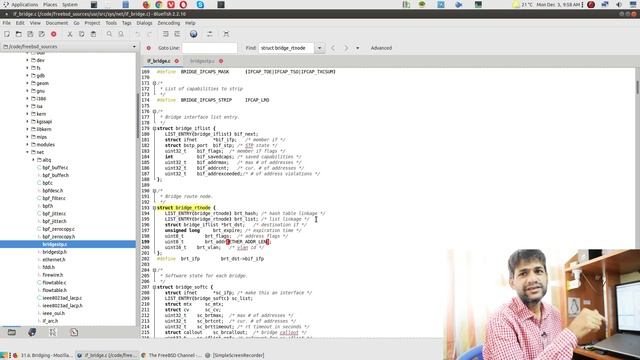
Task: Expand the kern folder
Action: point(27,114)
